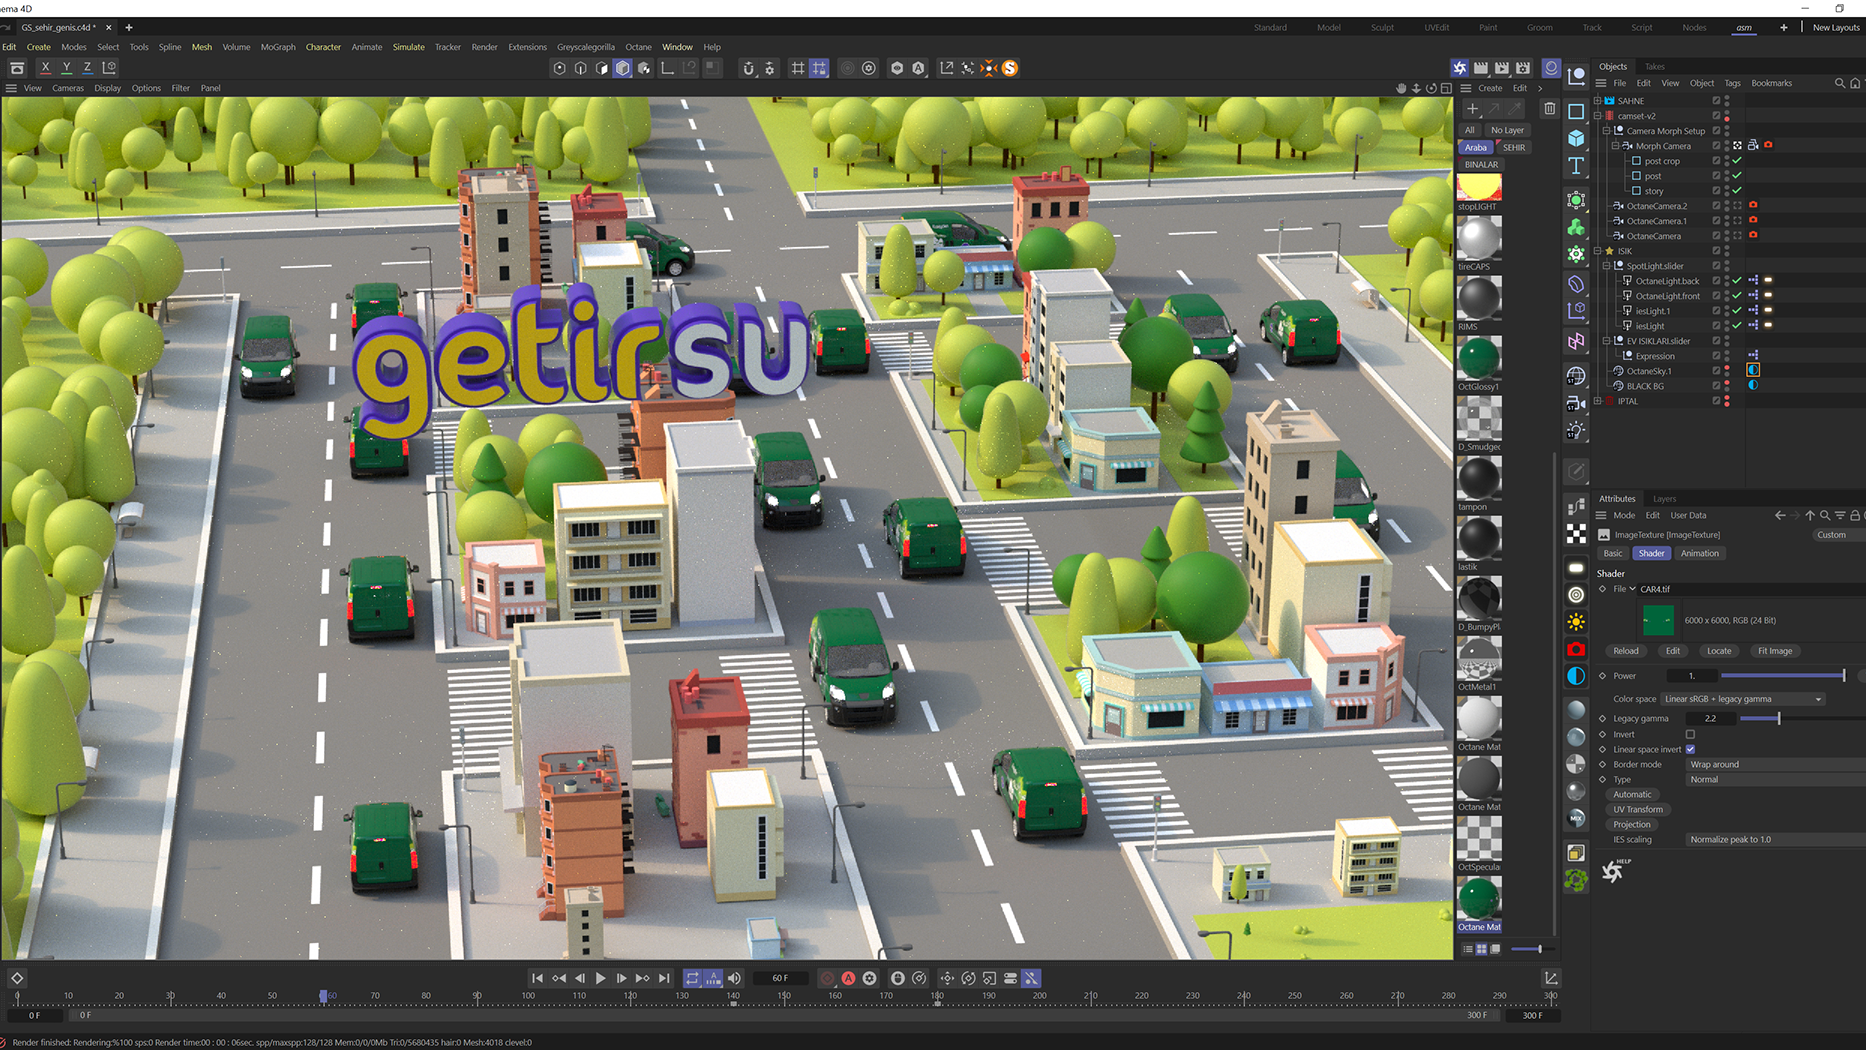The width and height of the screenshot is (1866, 1050).
Task: Click Octane Mix material icon
Action: (1576, 818)
